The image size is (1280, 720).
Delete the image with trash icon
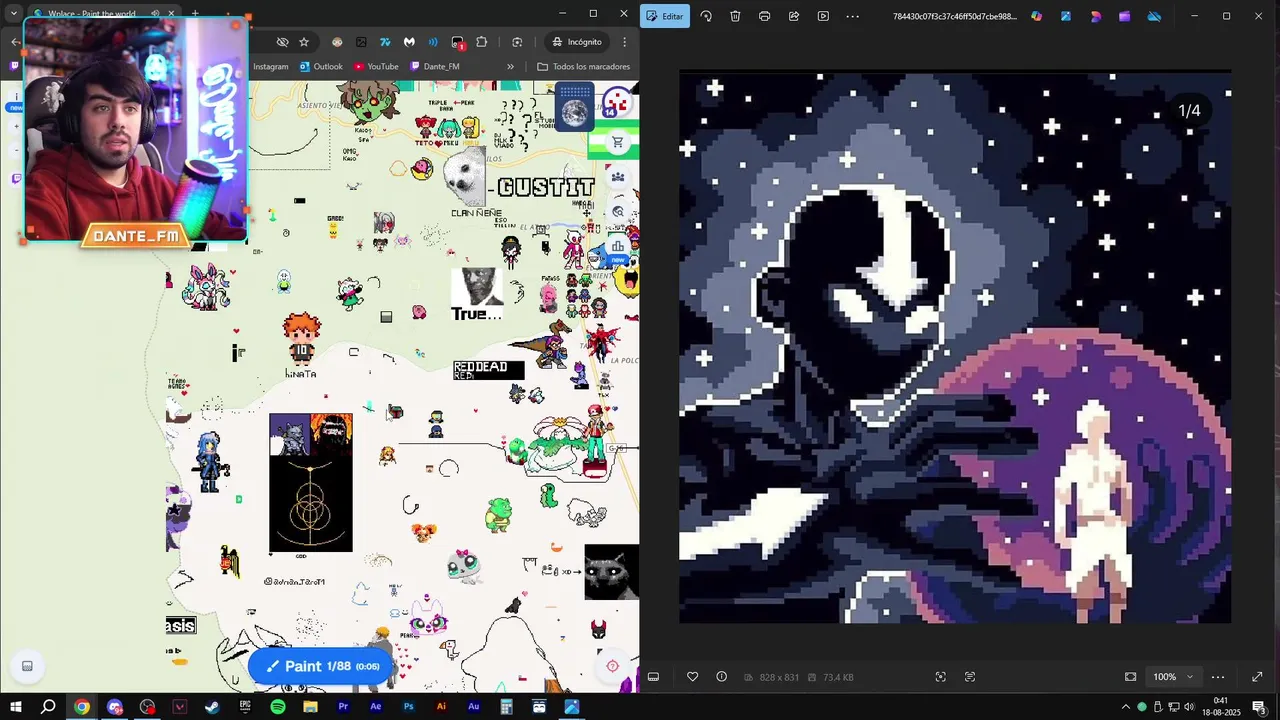click(x=735, y=16)
